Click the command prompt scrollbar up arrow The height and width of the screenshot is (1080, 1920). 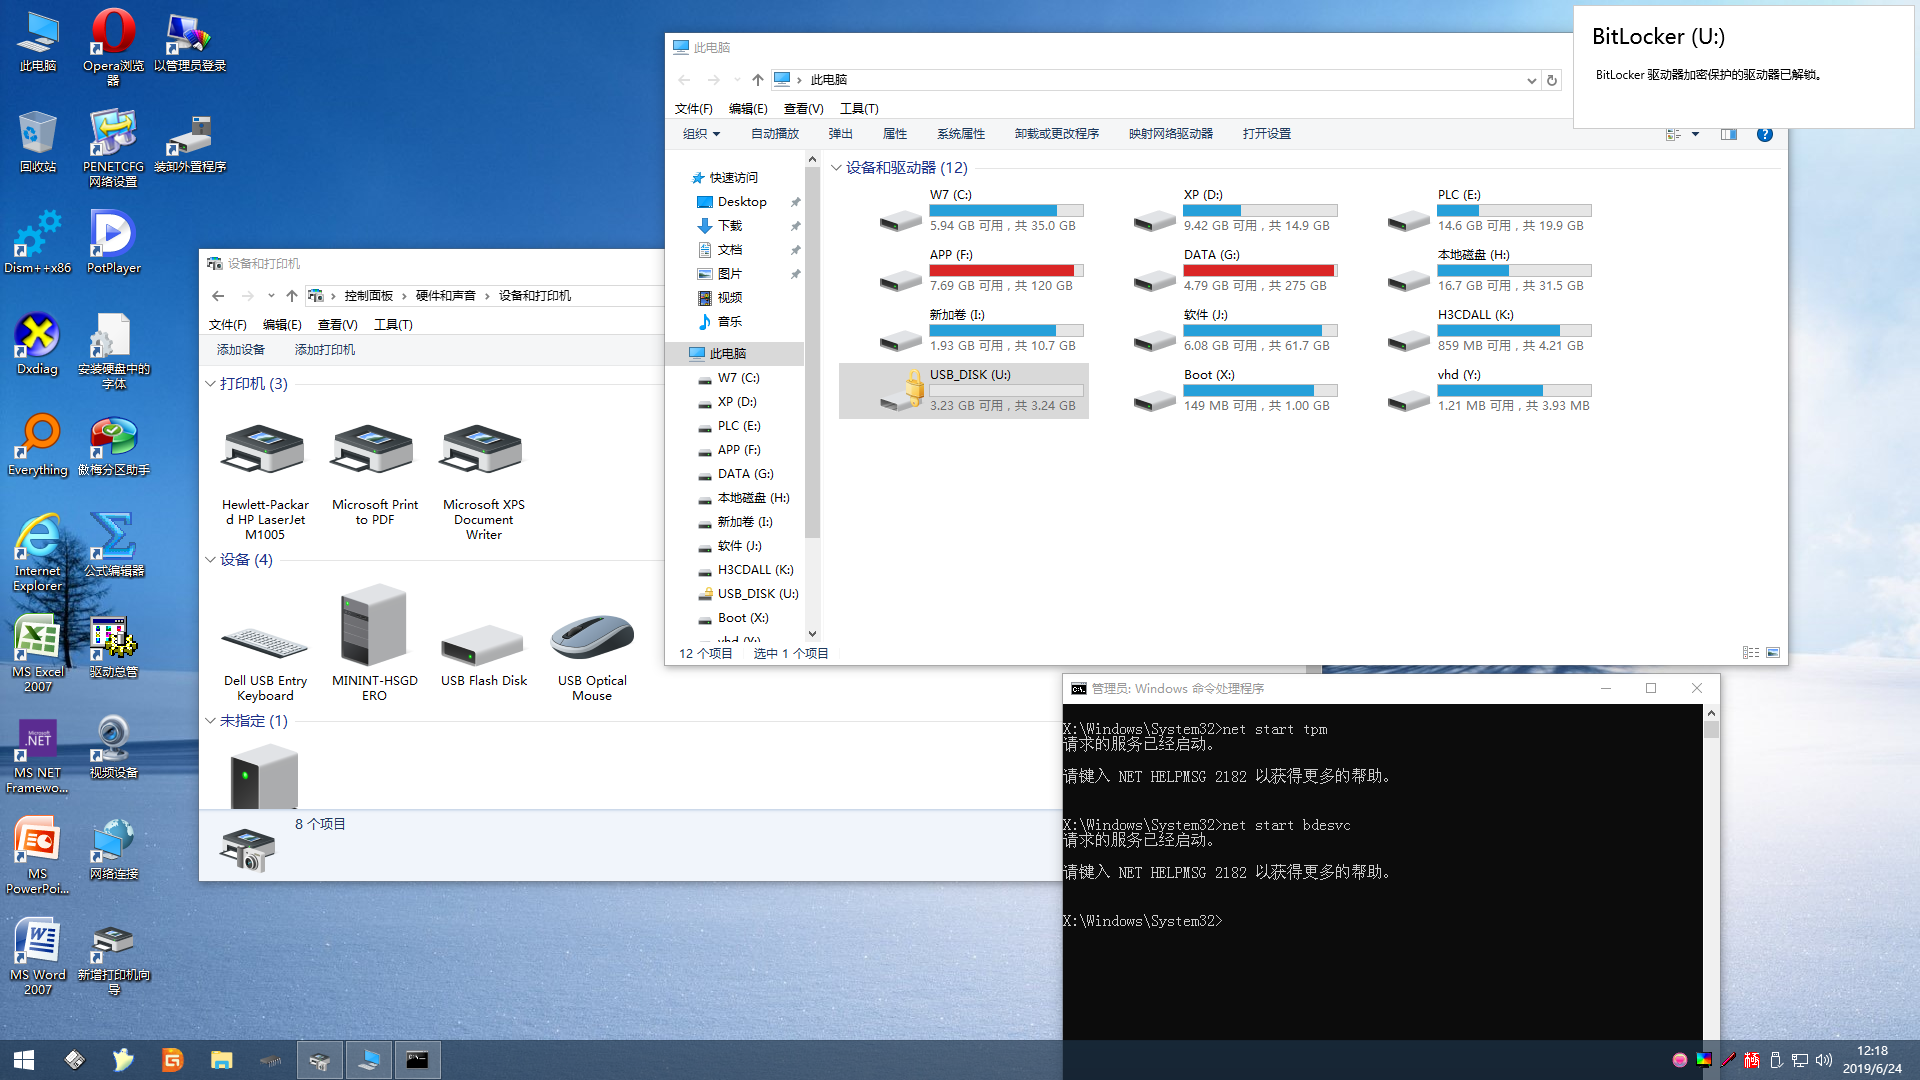pos(1711,713)
